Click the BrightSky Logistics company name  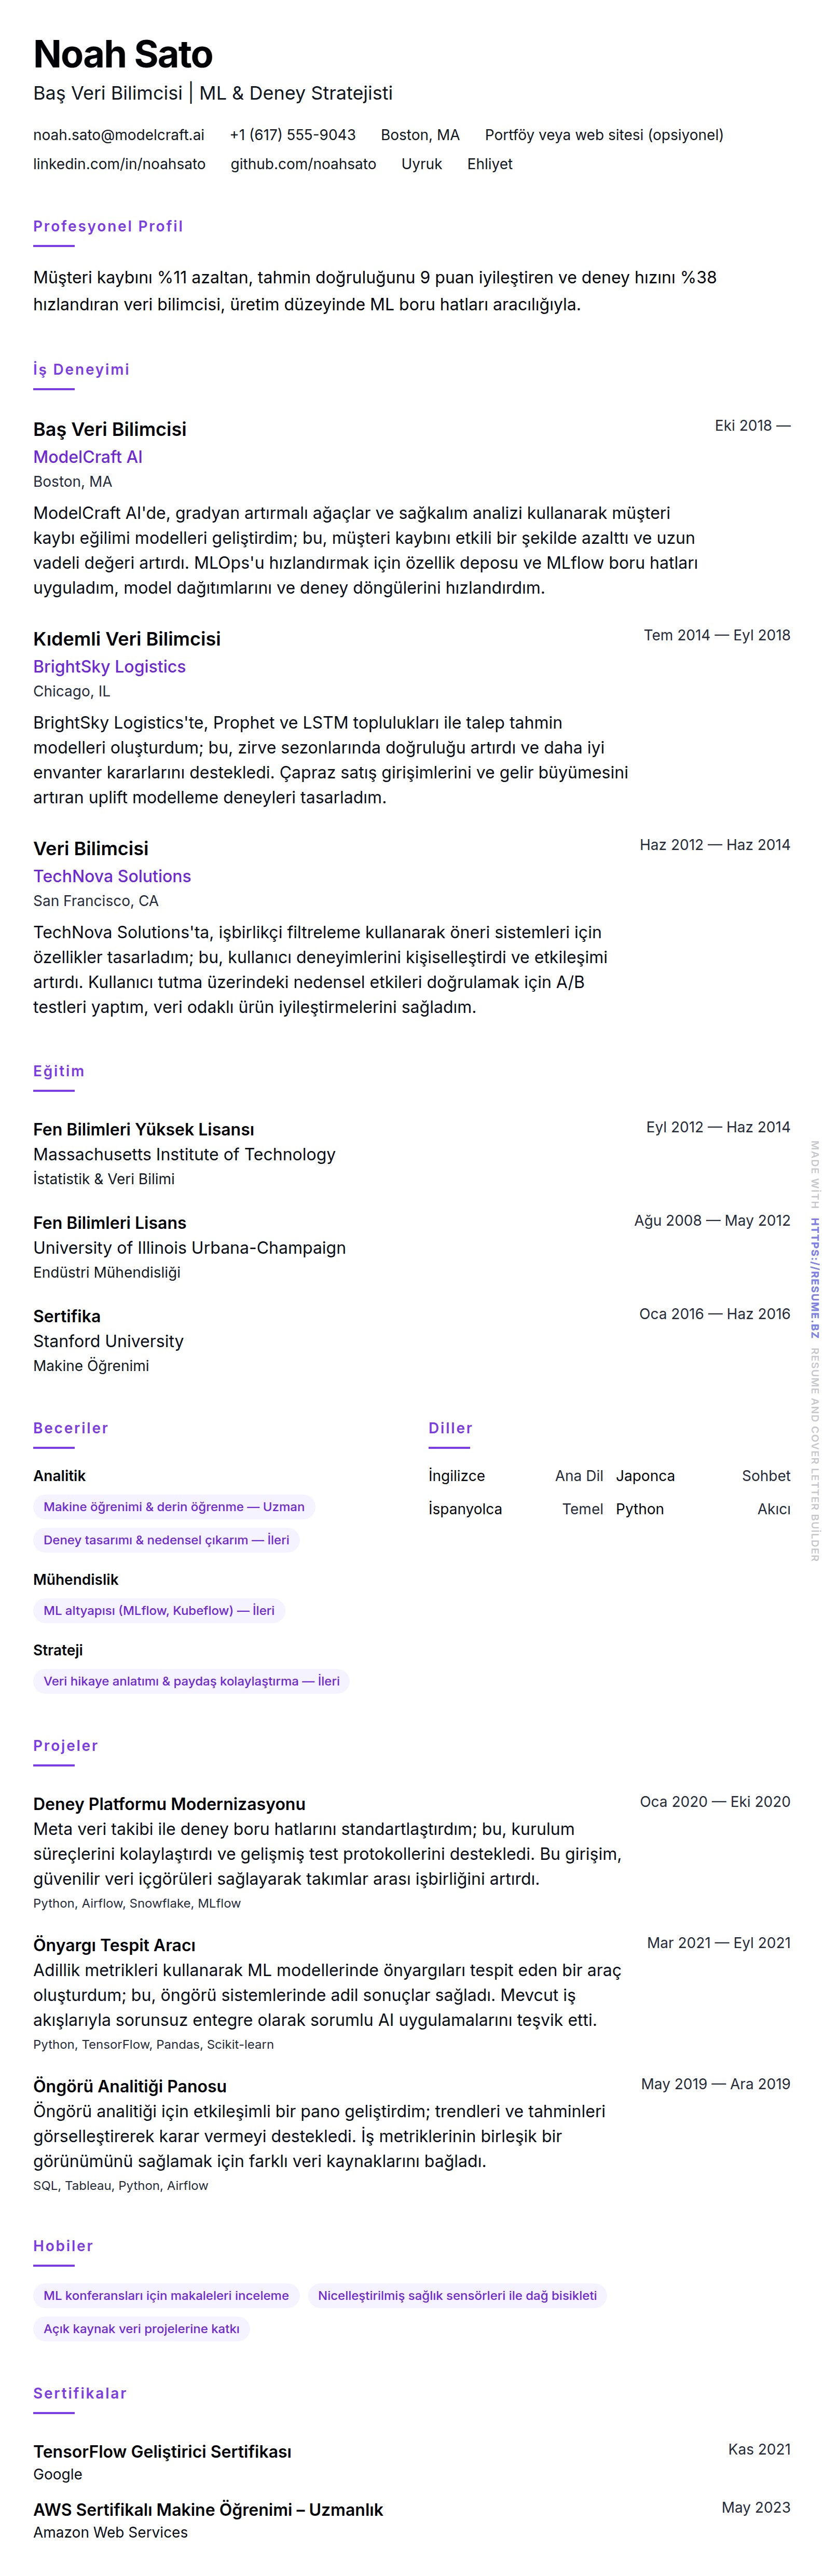(x=109, y=667)
